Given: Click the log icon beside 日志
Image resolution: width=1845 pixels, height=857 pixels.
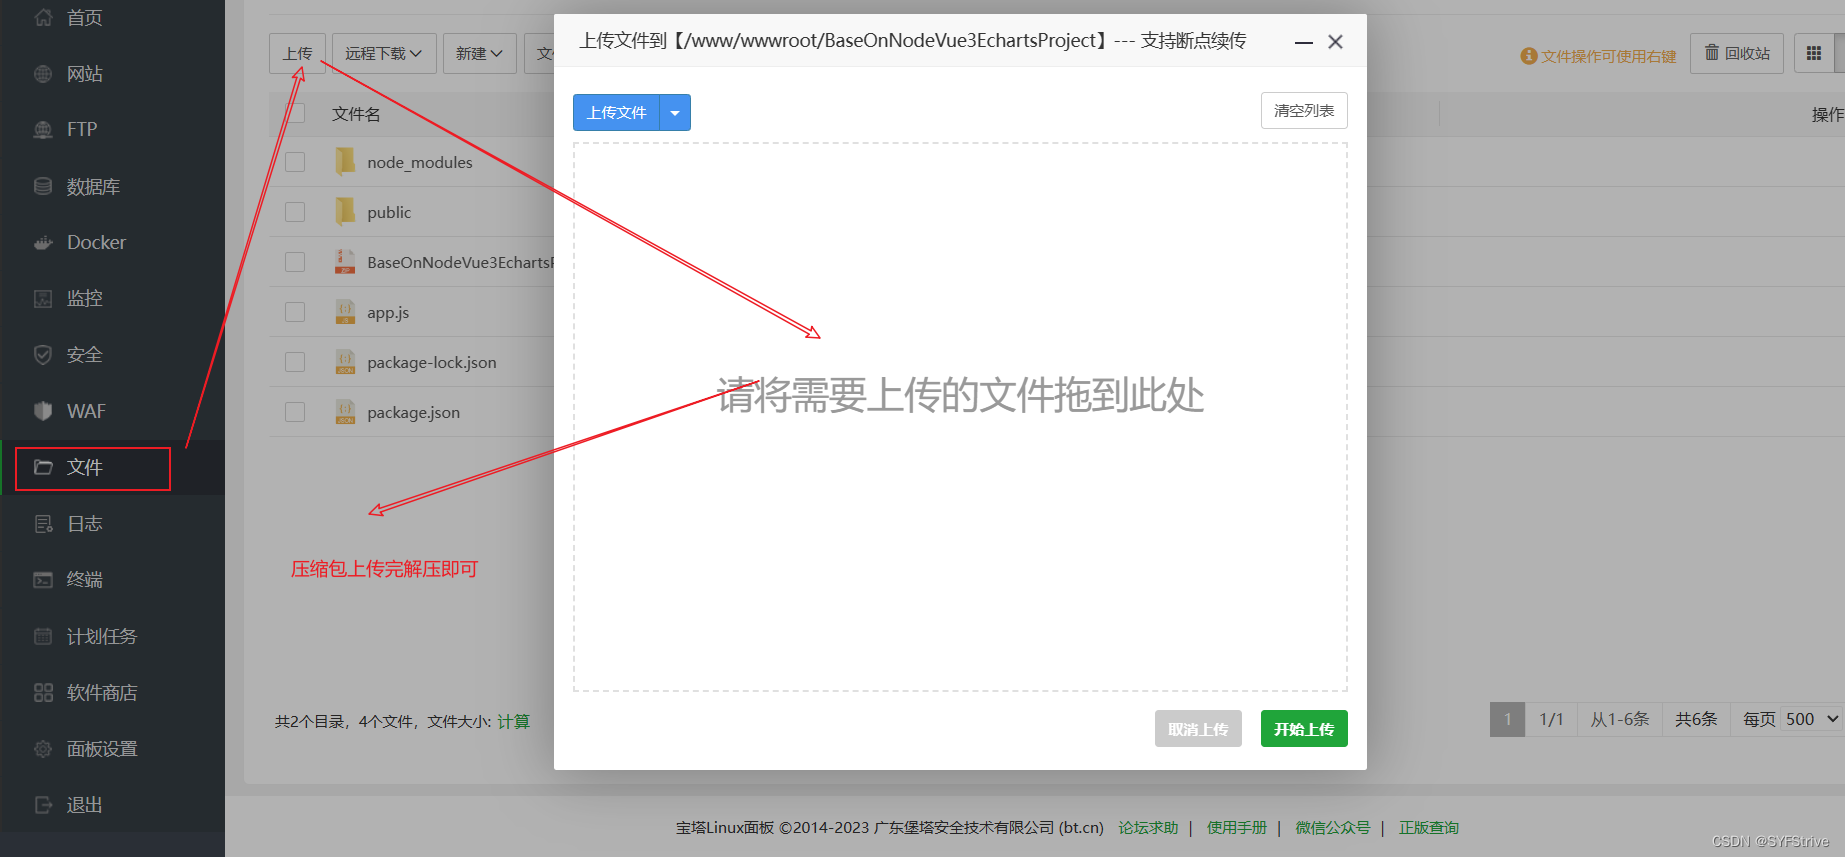Looking at the screenshot, I should pos(43,523).
